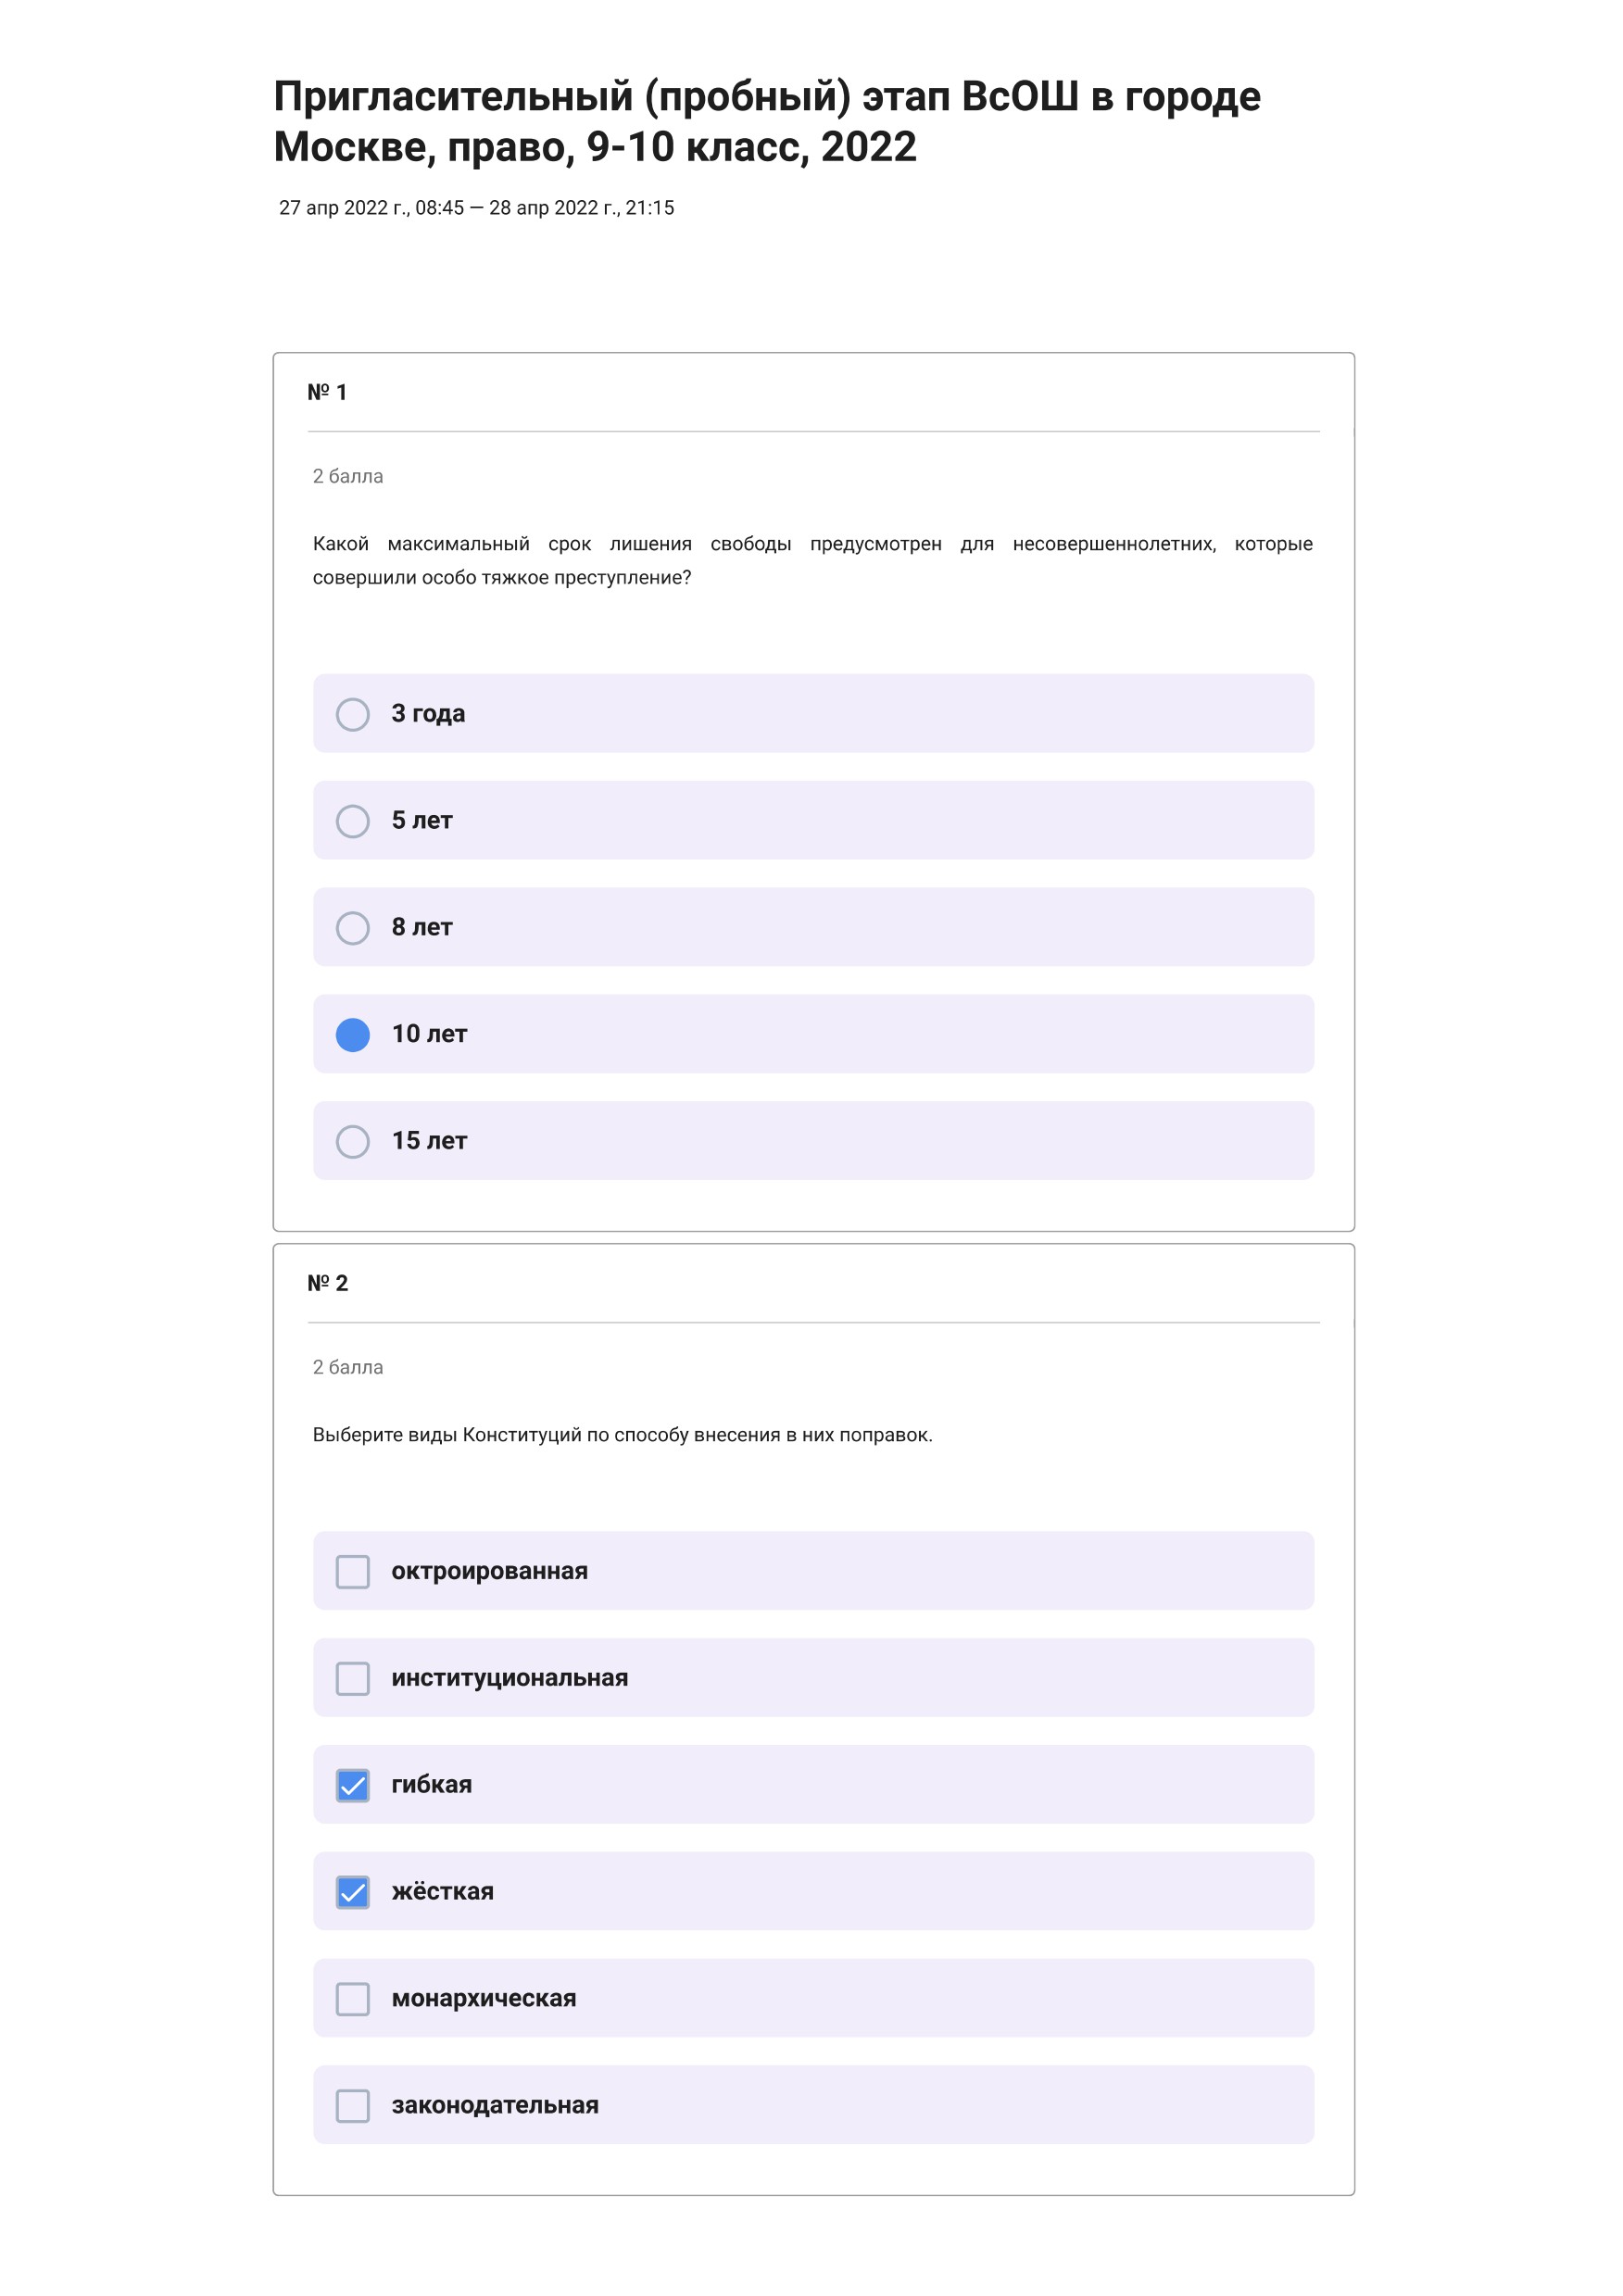Click the '2 балла' label in question one

(x=347, y=476)
